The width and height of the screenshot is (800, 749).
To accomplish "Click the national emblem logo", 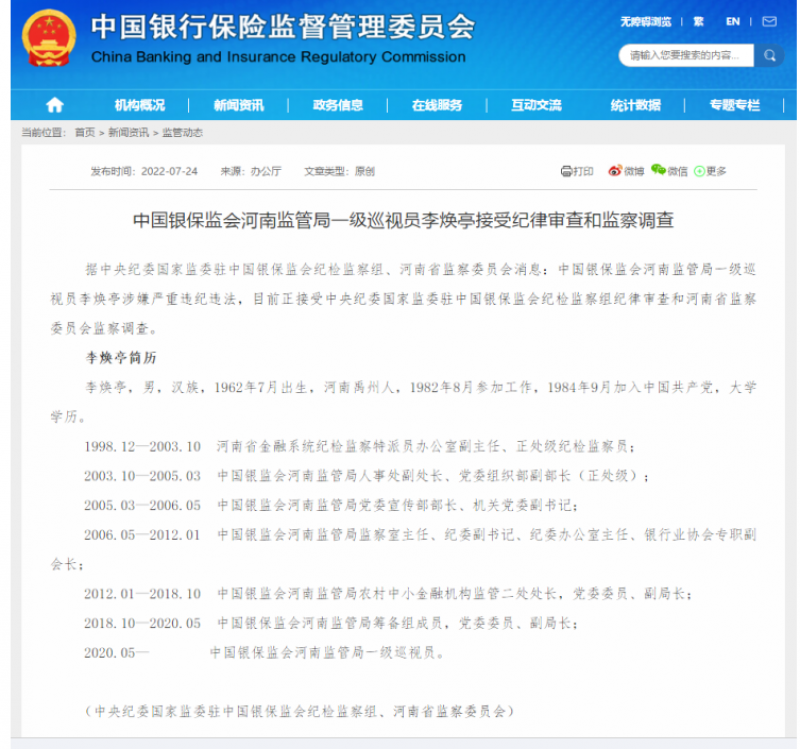I will pos(49,38).
